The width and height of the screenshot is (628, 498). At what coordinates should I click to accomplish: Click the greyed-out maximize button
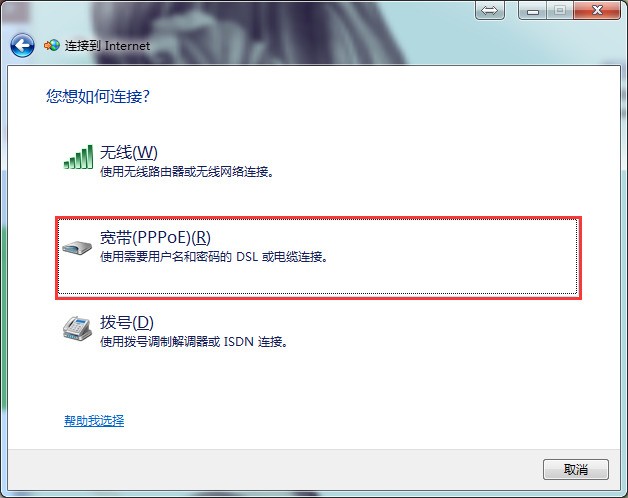pos(560,10)
